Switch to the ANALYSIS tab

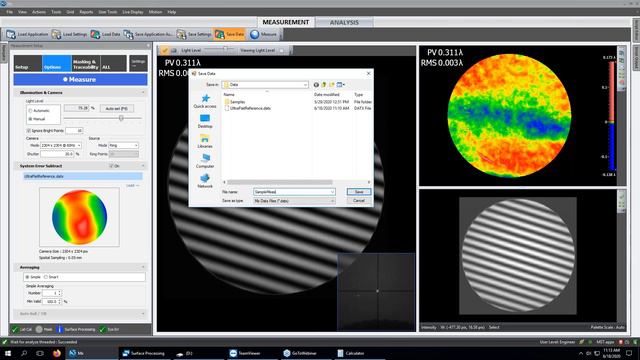[344, 22]
